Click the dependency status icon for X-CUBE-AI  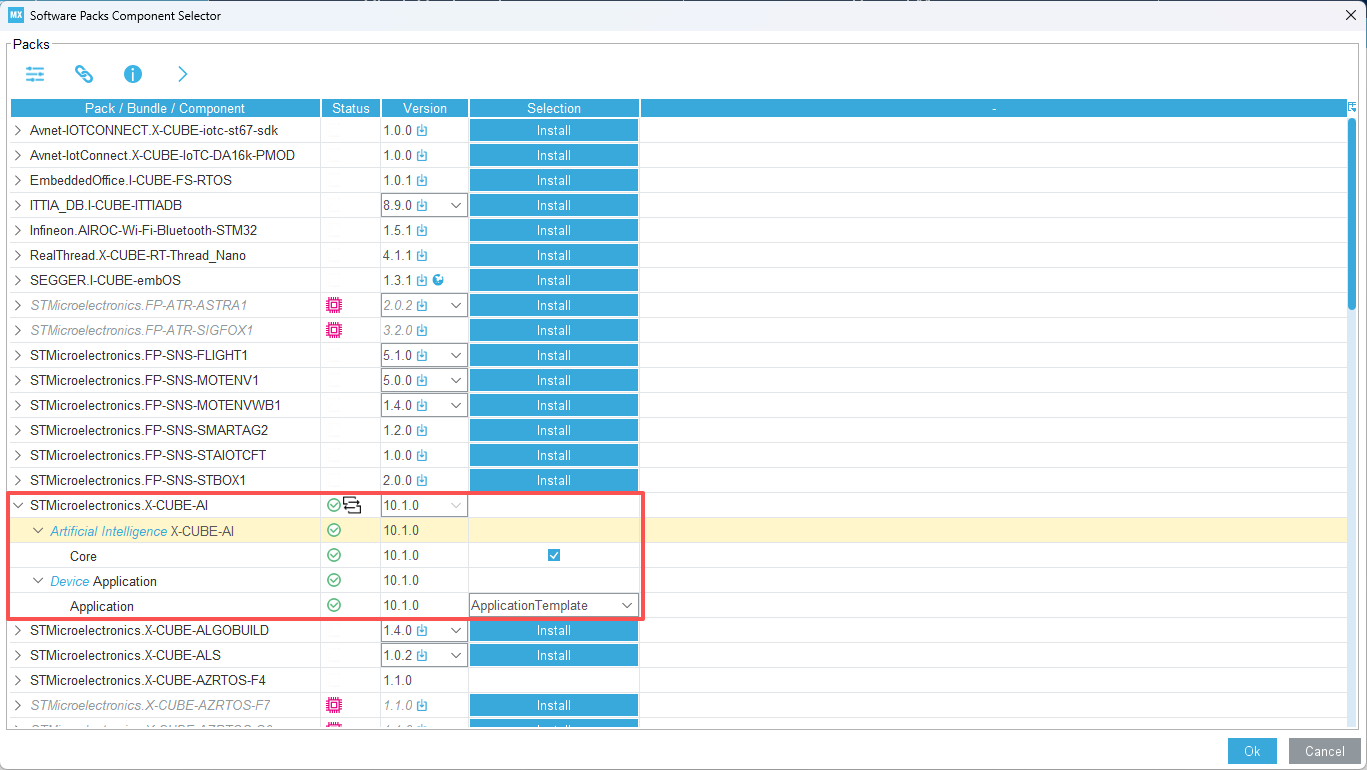[352, 505]
